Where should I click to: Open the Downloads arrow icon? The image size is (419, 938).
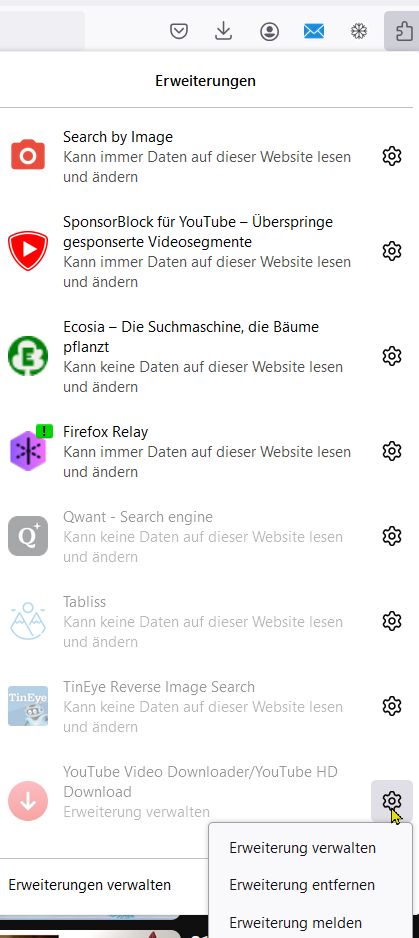point(223,31)
